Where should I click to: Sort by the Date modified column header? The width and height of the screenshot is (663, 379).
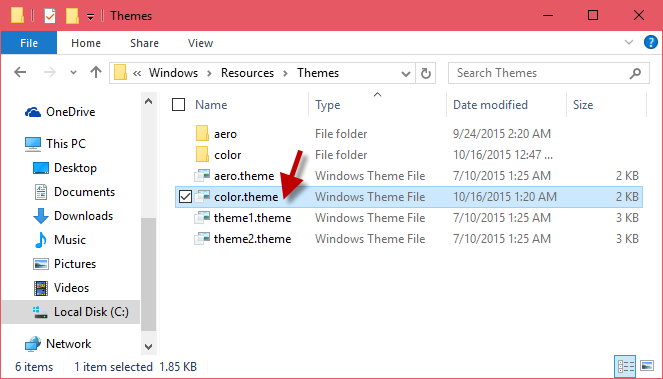point(490,105)
